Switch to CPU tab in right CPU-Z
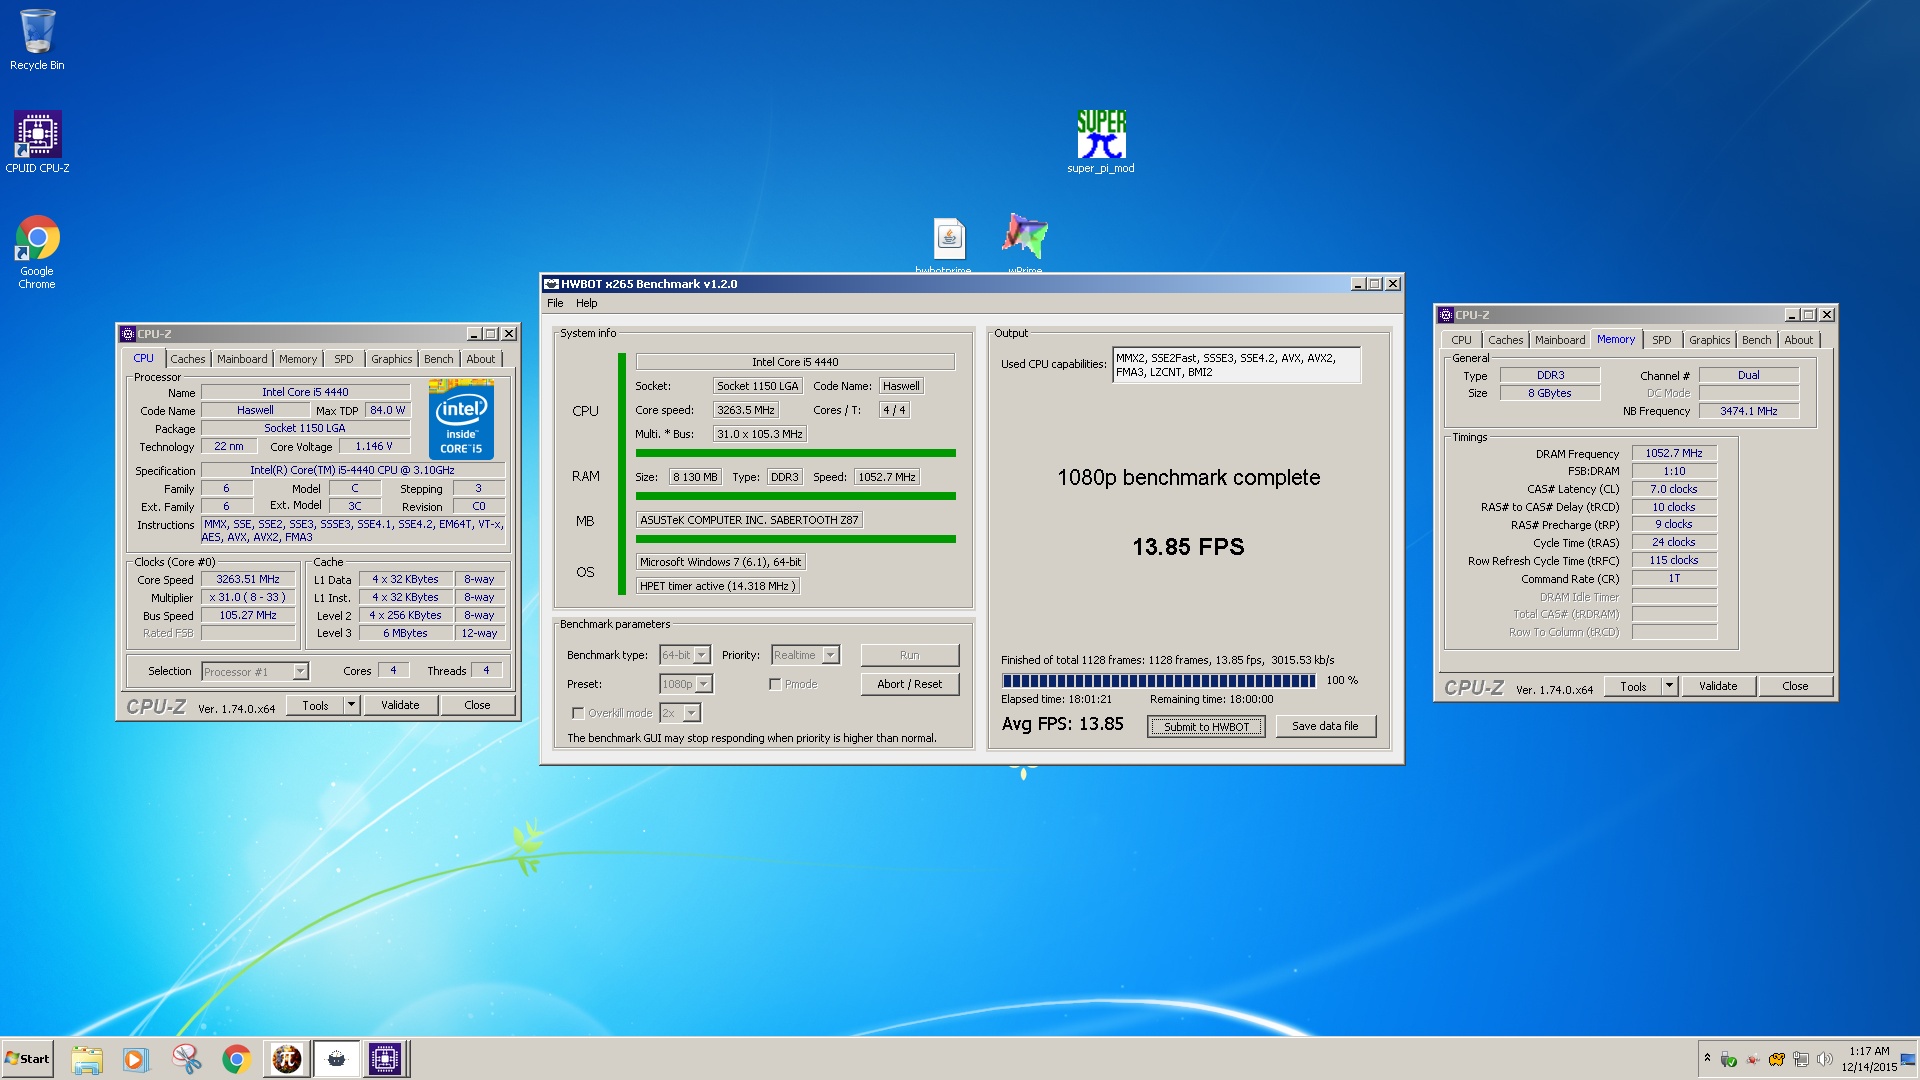The image size is (1920, 1080). pyautogui.click(x=1461, y=340)
